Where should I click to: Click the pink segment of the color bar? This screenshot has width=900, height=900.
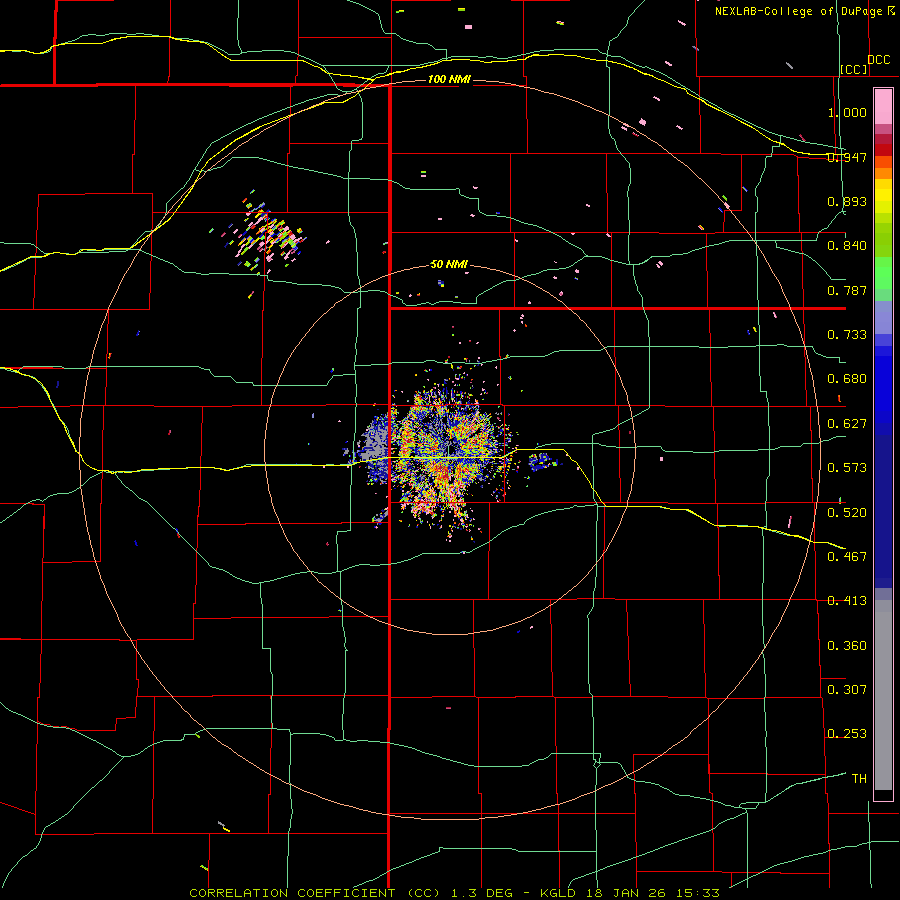pos(883,107)
